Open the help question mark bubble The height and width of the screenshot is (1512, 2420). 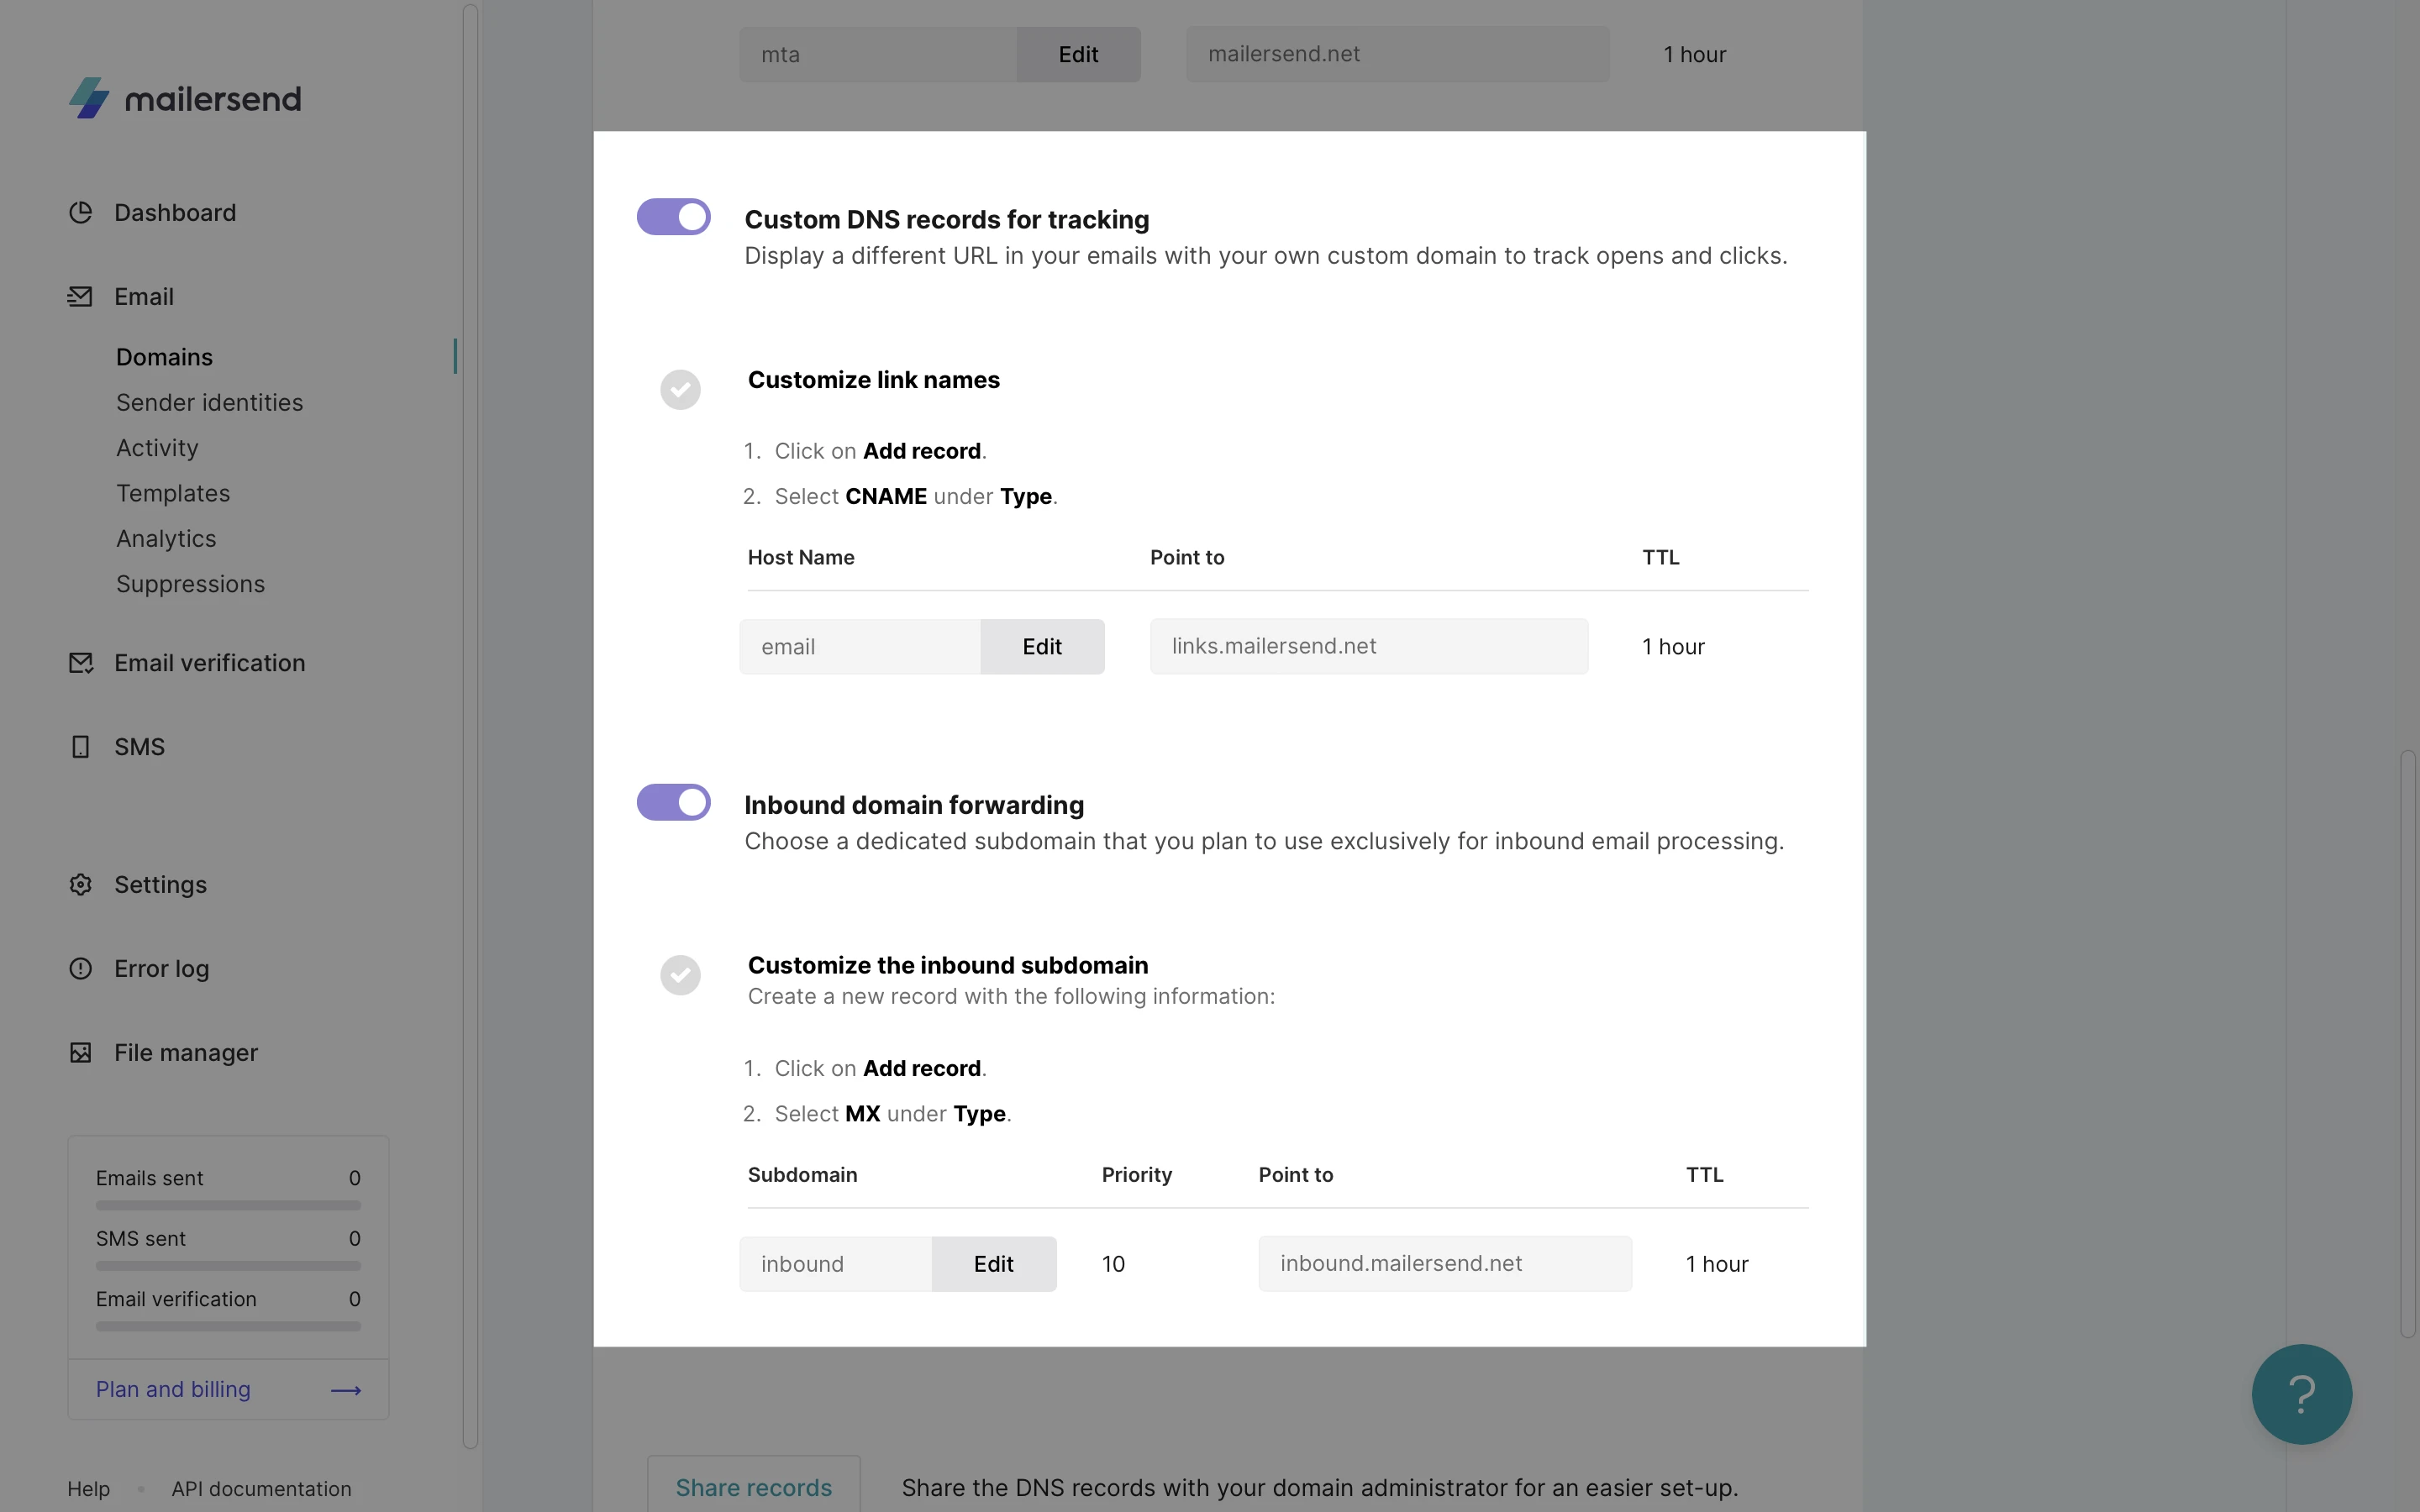[x=2301, y=1394]
